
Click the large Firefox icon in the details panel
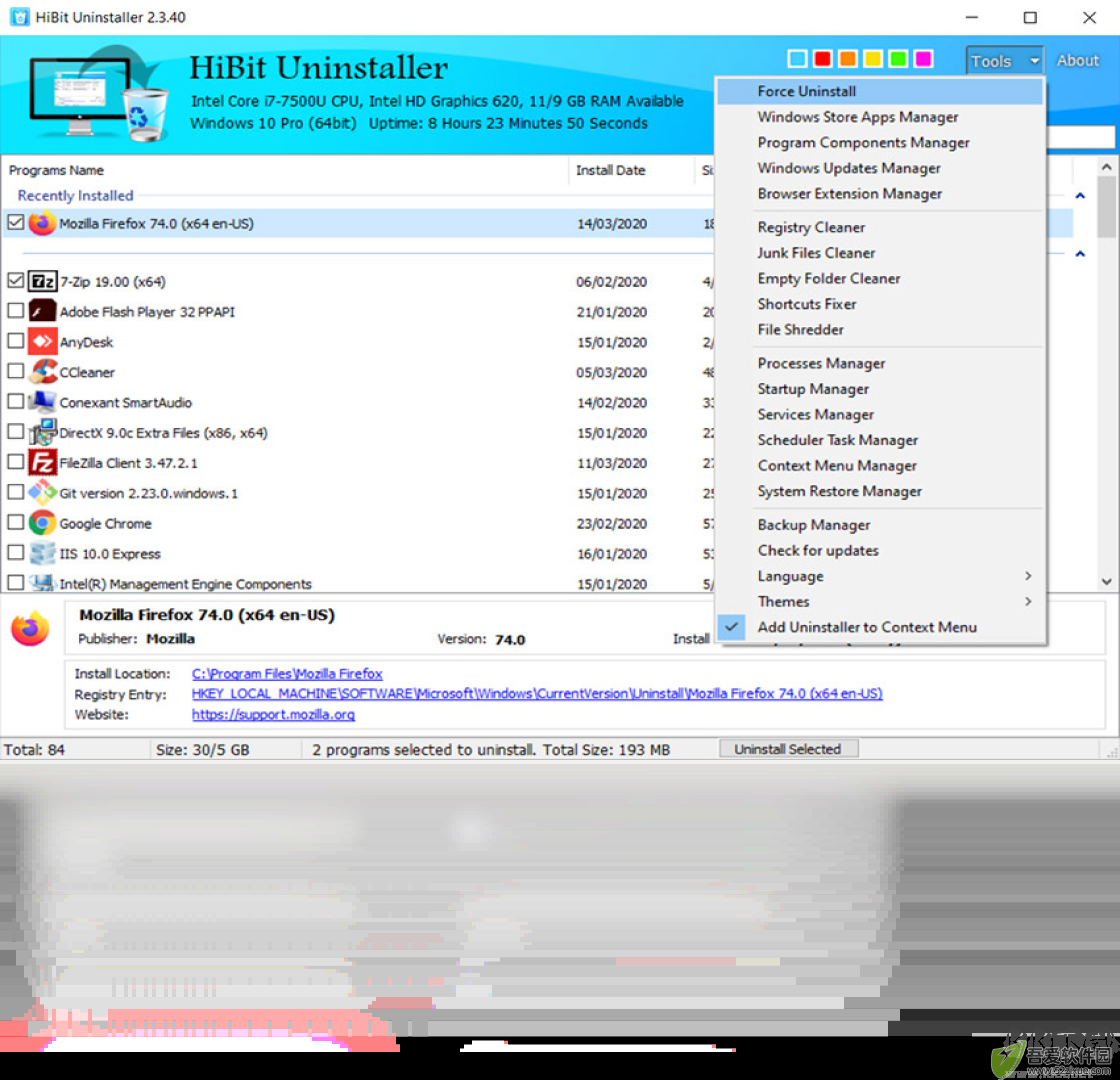pos(30,628)
